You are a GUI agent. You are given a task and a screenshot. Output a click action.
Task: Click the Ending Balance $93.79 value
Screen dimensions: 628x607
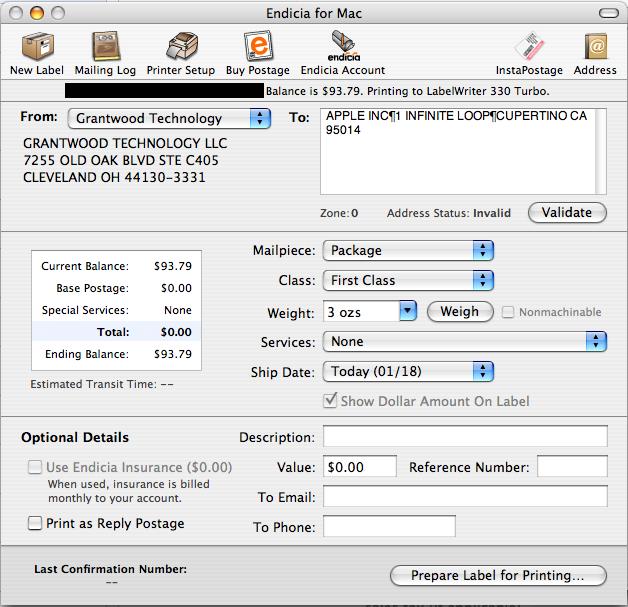(x=173, y=354)
